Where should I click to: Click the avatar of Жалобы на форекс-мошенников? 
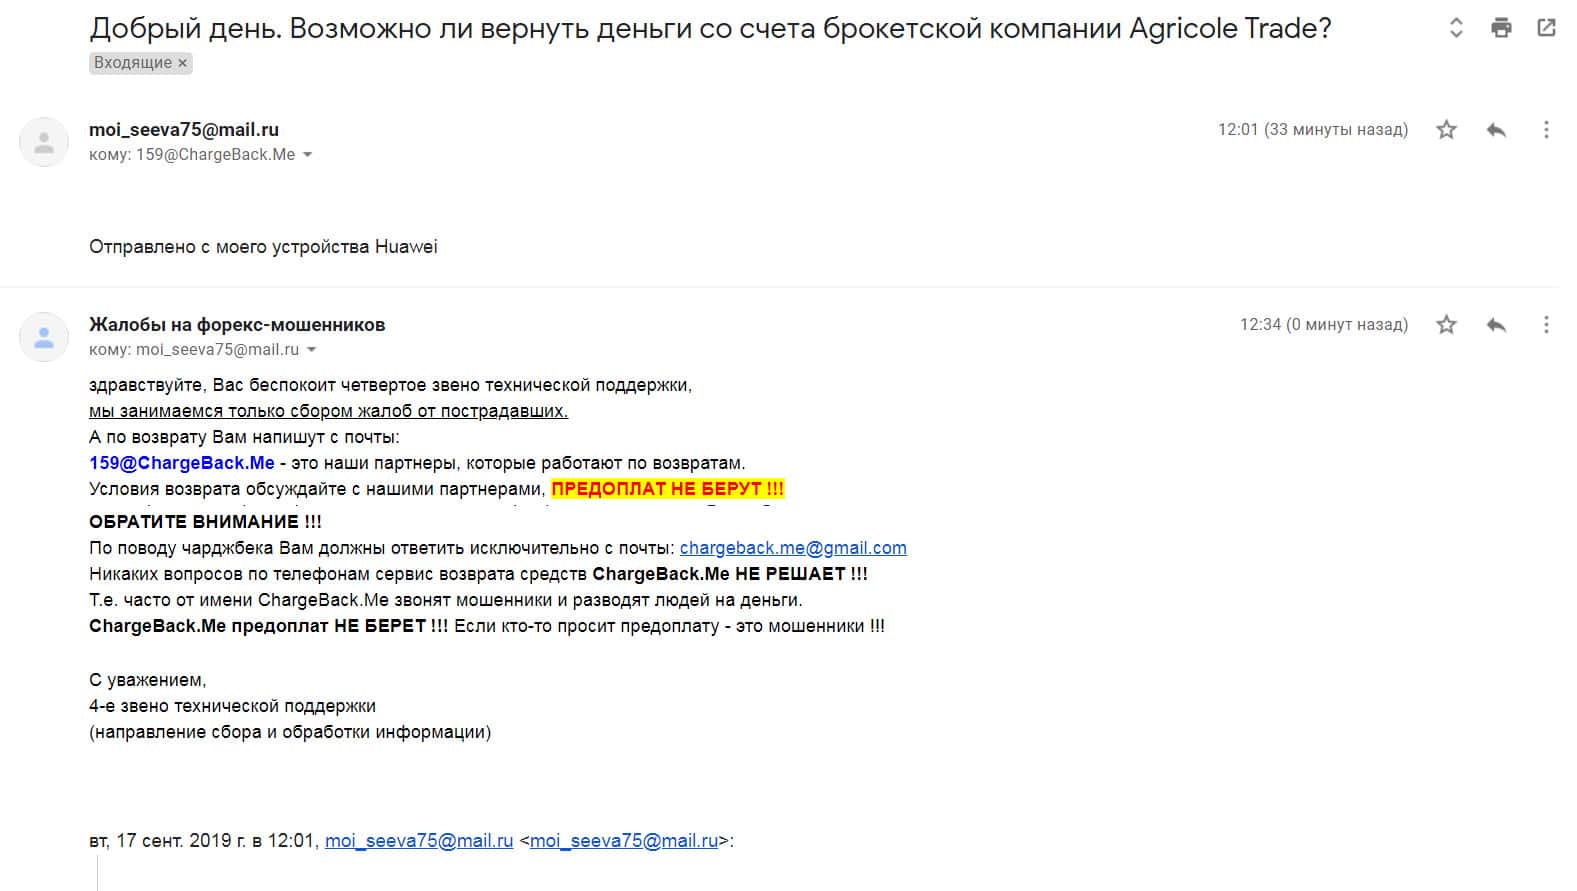[x=44, y=337]
